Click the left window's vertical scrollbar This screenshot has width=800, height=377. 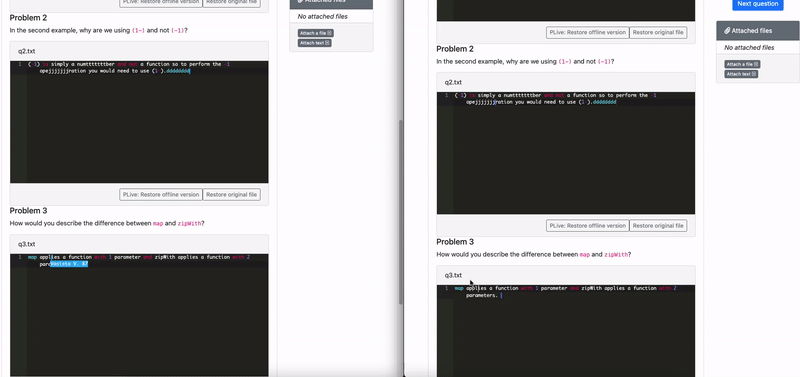coord(401,212)
